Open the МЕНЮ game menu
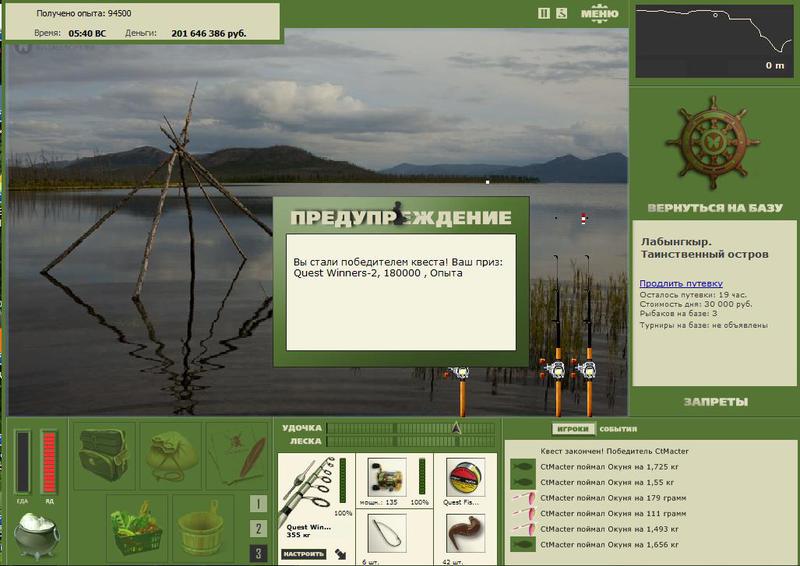Screen dimensions: 800x566 tap(599, 14)
